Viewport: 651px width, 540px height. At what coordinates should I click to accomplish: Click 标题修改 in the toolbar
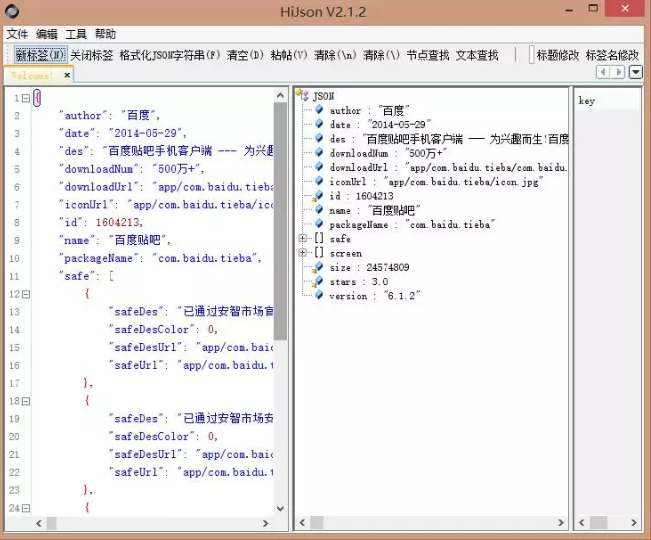(558, 55)
